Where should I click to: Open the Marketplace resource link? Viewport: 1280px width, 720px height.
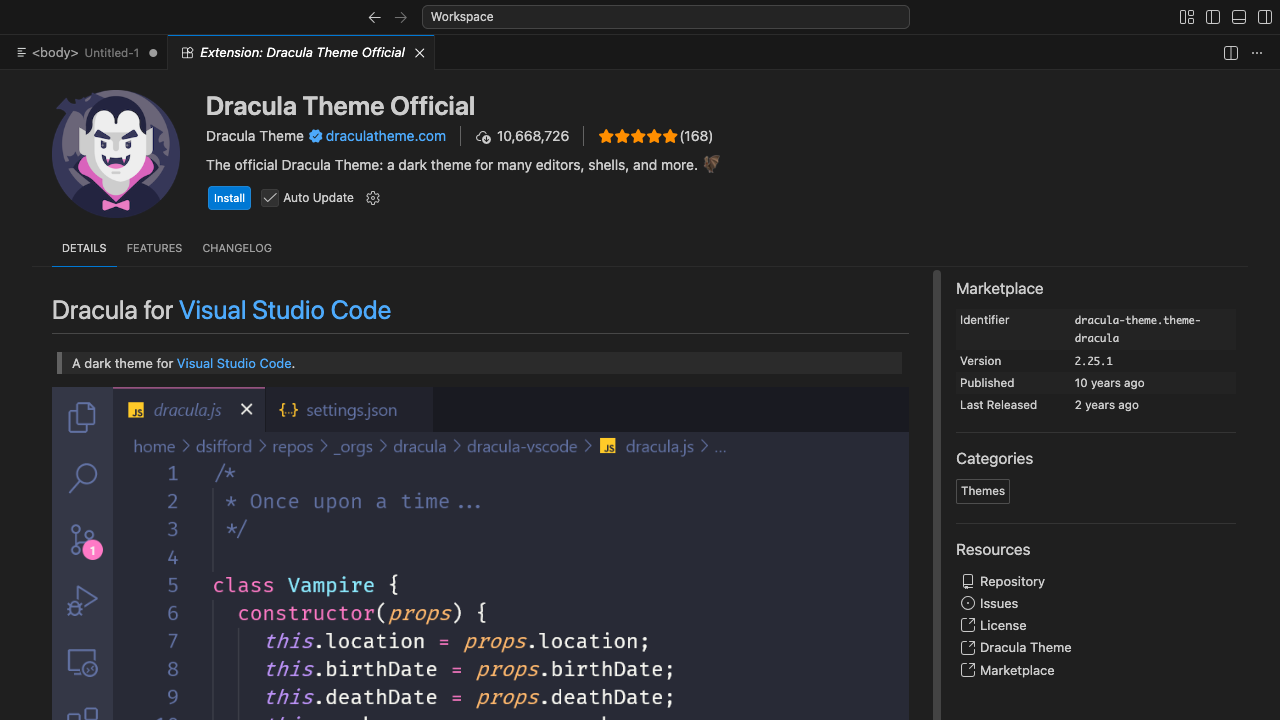pos(1017,670)
